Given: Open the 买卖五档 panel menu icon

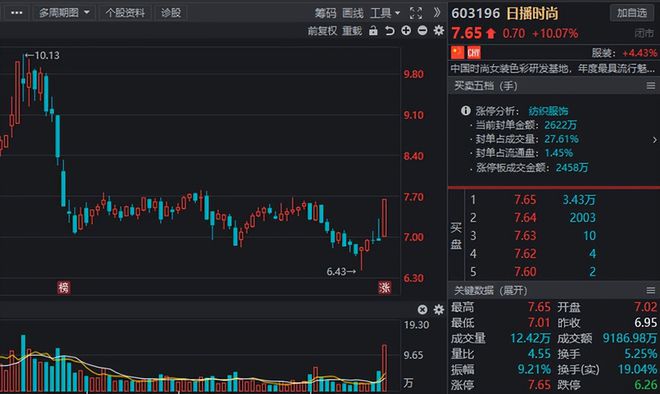Looking at the screenshot, I should (x=651, y=86).
